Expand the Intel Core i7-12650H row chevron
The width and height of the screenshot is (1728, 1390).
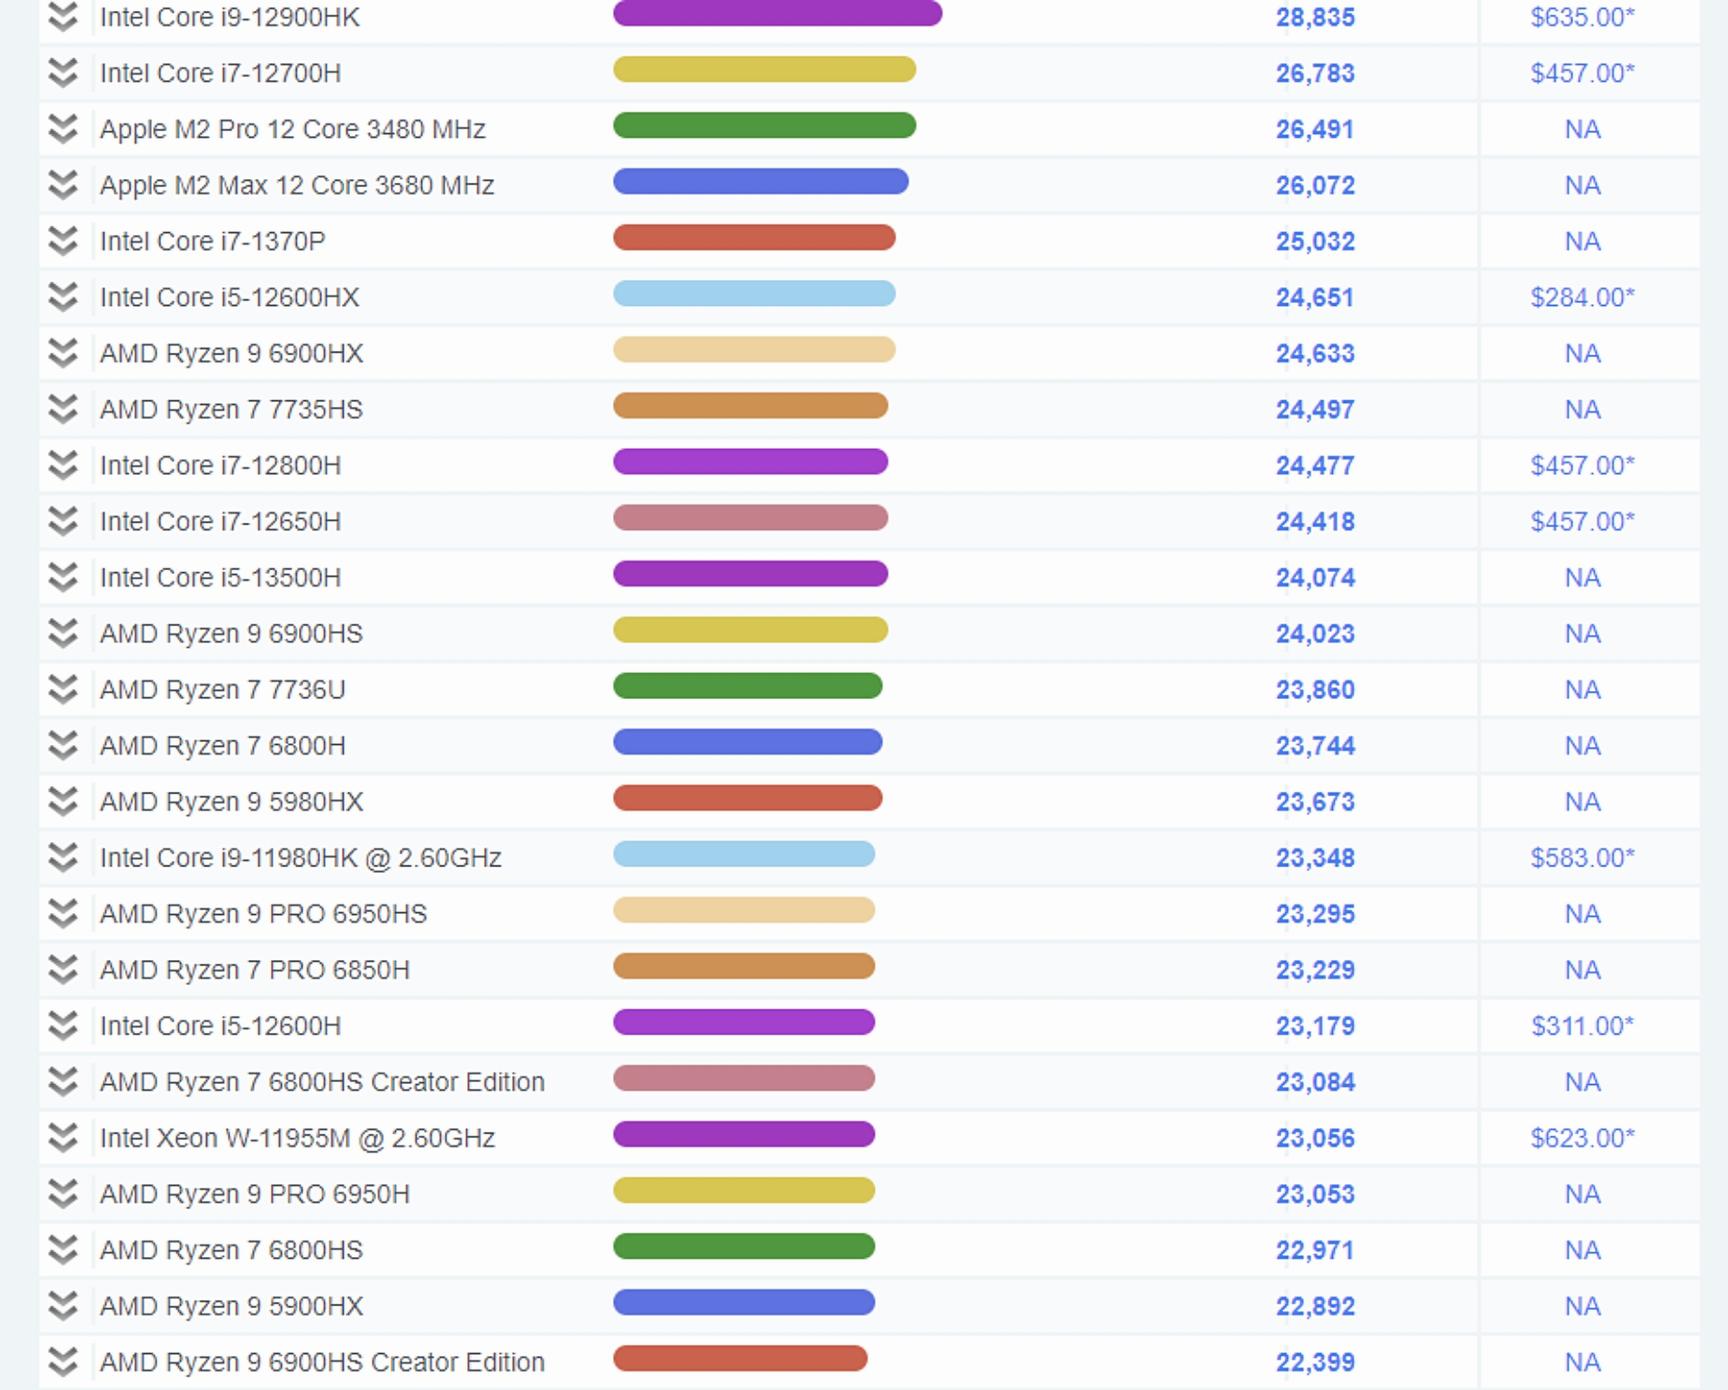[x=63, y=521]
